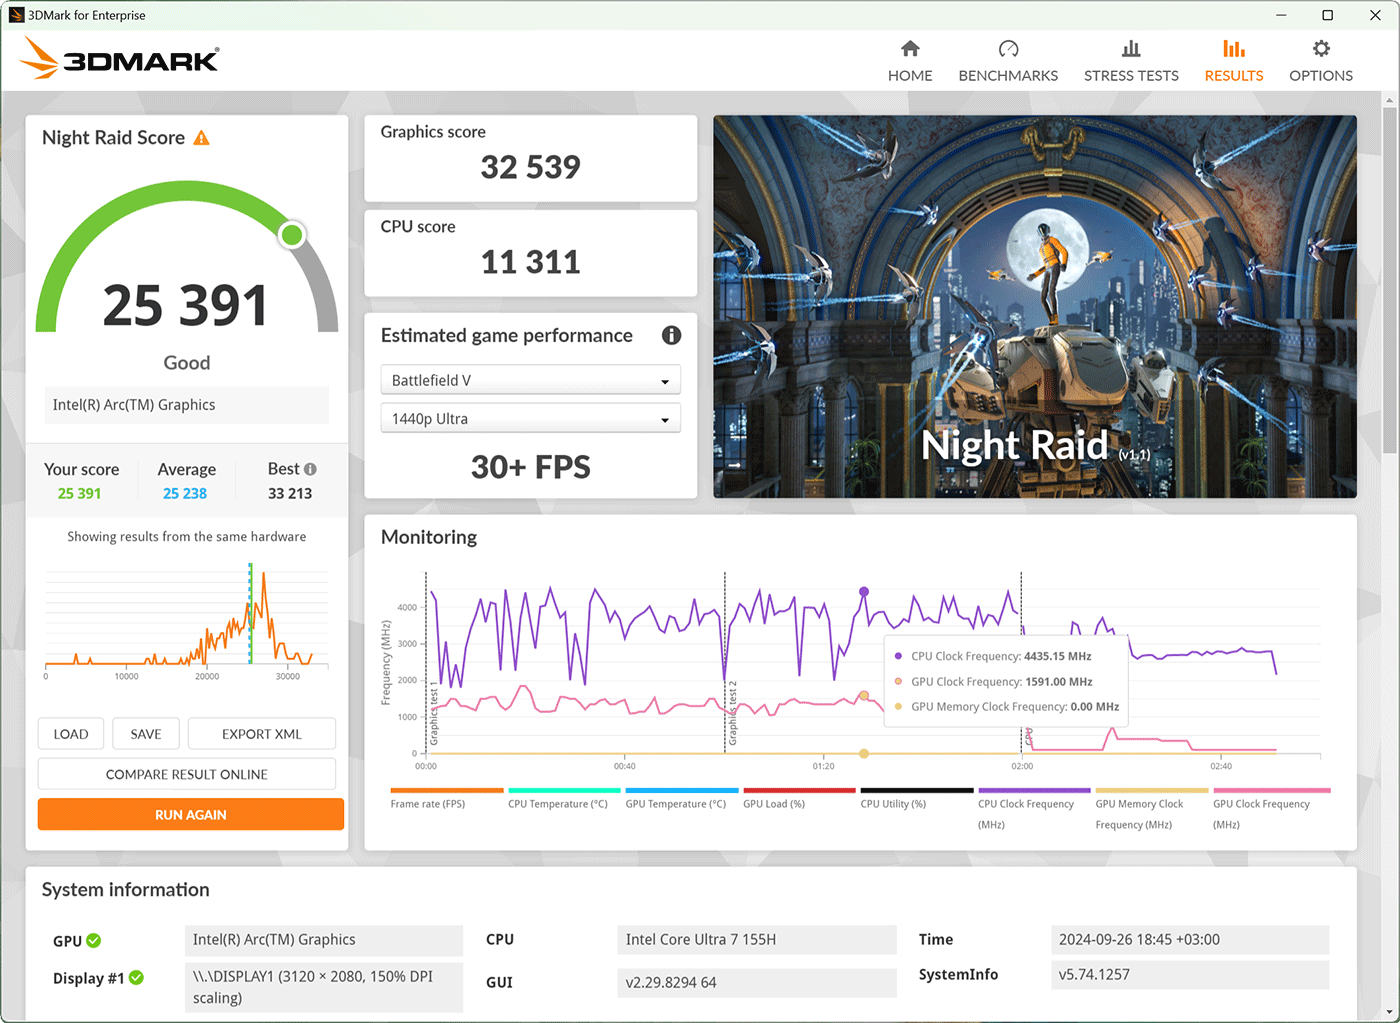Click the orange Run Again button
Screen dimensions: 1400x1023
click(x=191, y=814)
